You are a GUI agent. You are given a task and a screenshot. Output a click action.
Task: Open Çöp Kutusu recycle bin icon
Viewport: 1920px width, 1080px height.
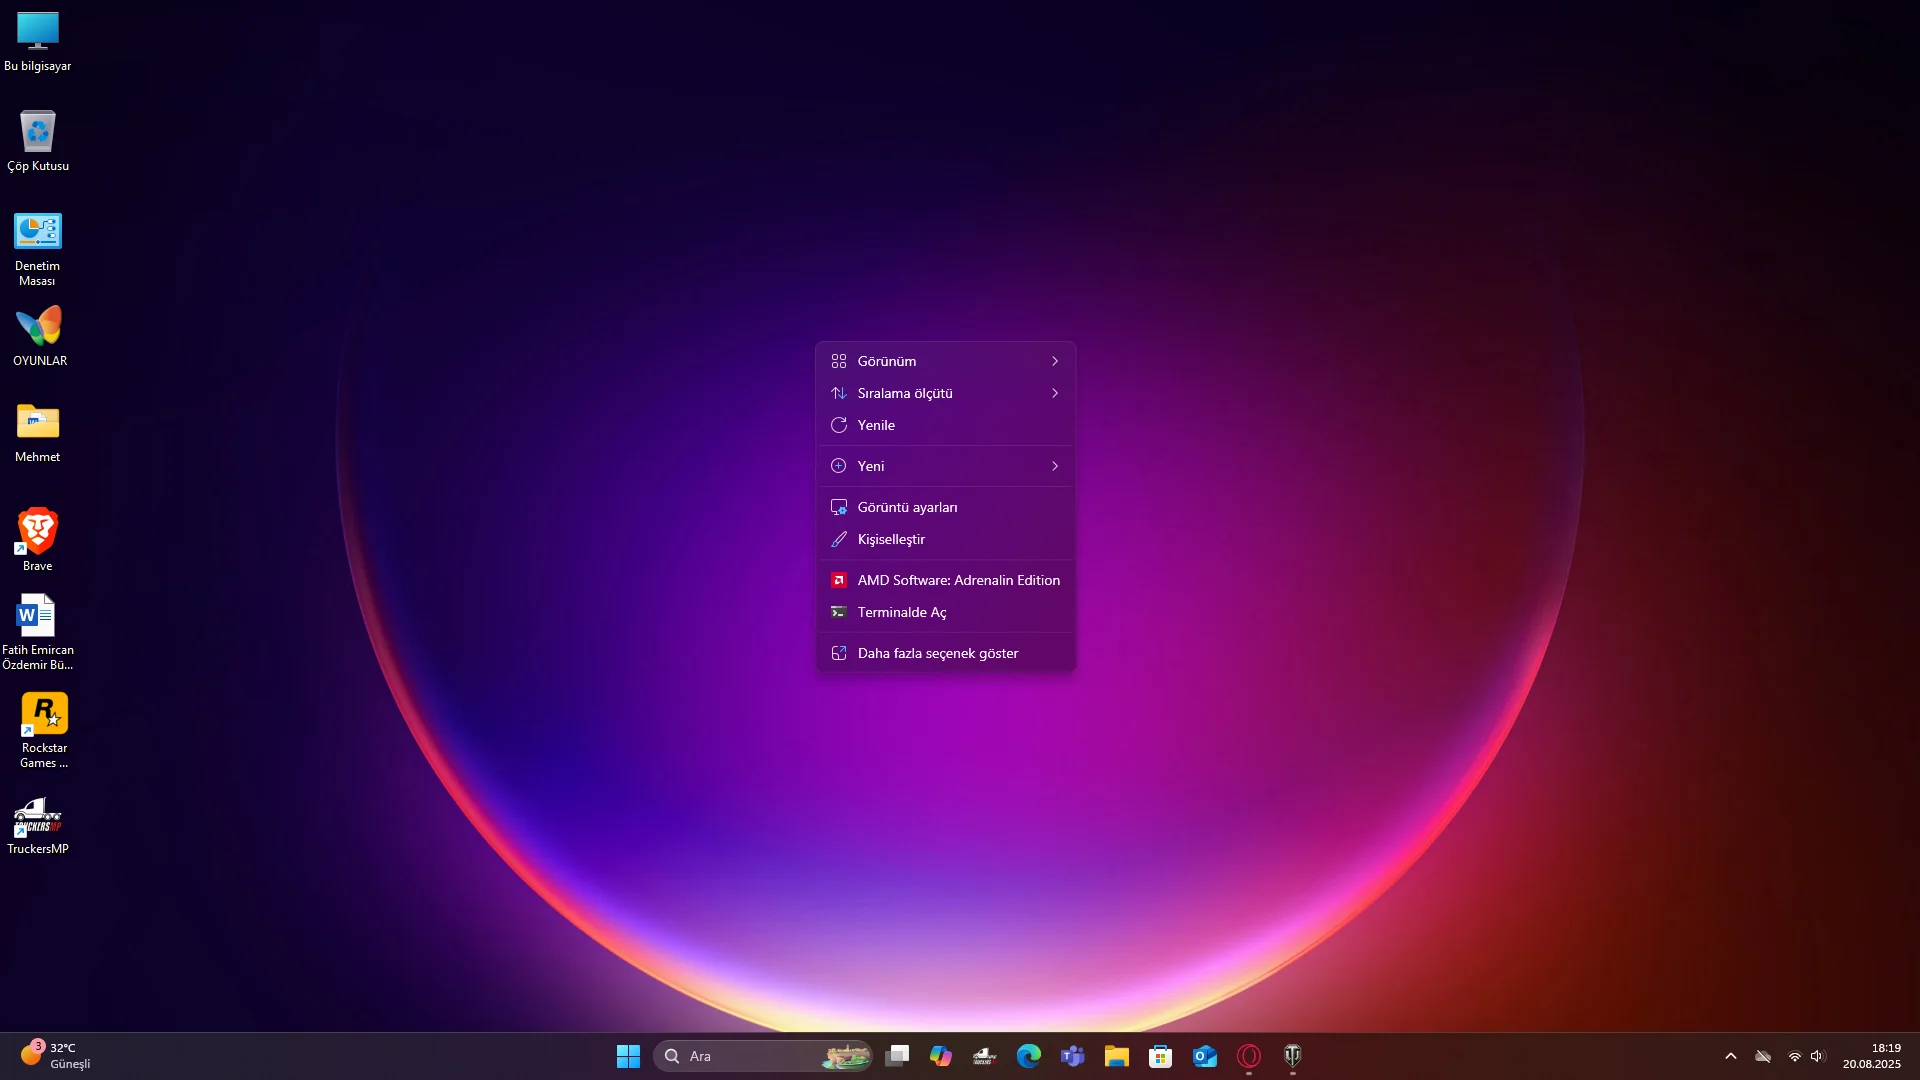[38, 133]
